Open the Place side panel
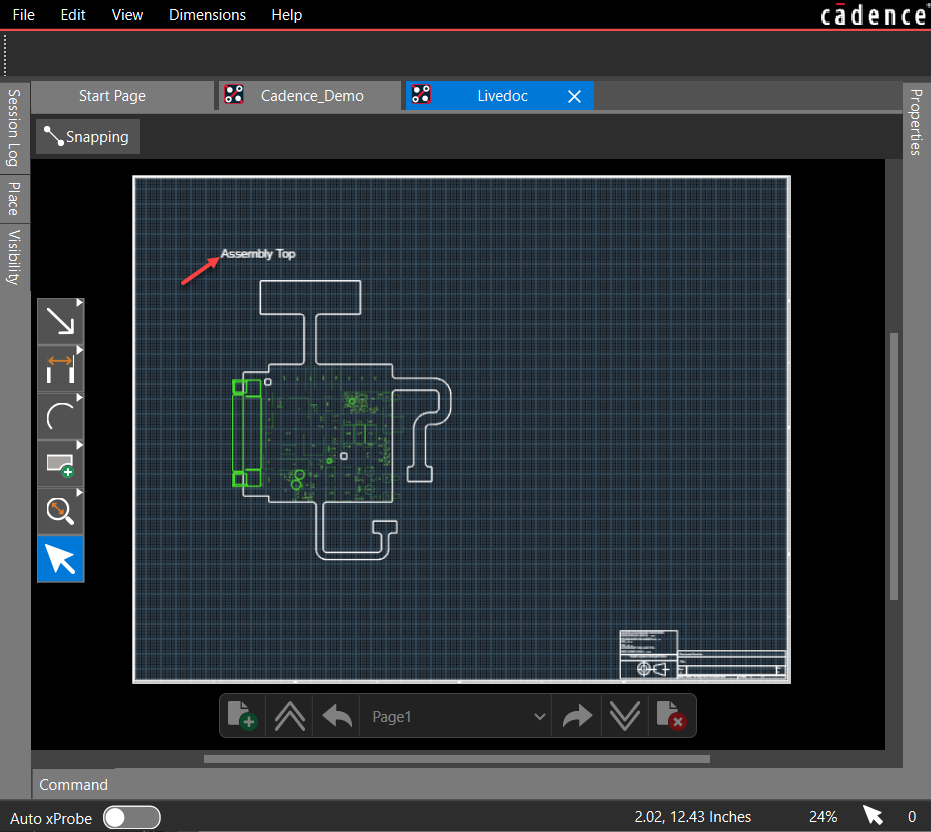This screenshot has width=931, height=832. pos(14,199)
